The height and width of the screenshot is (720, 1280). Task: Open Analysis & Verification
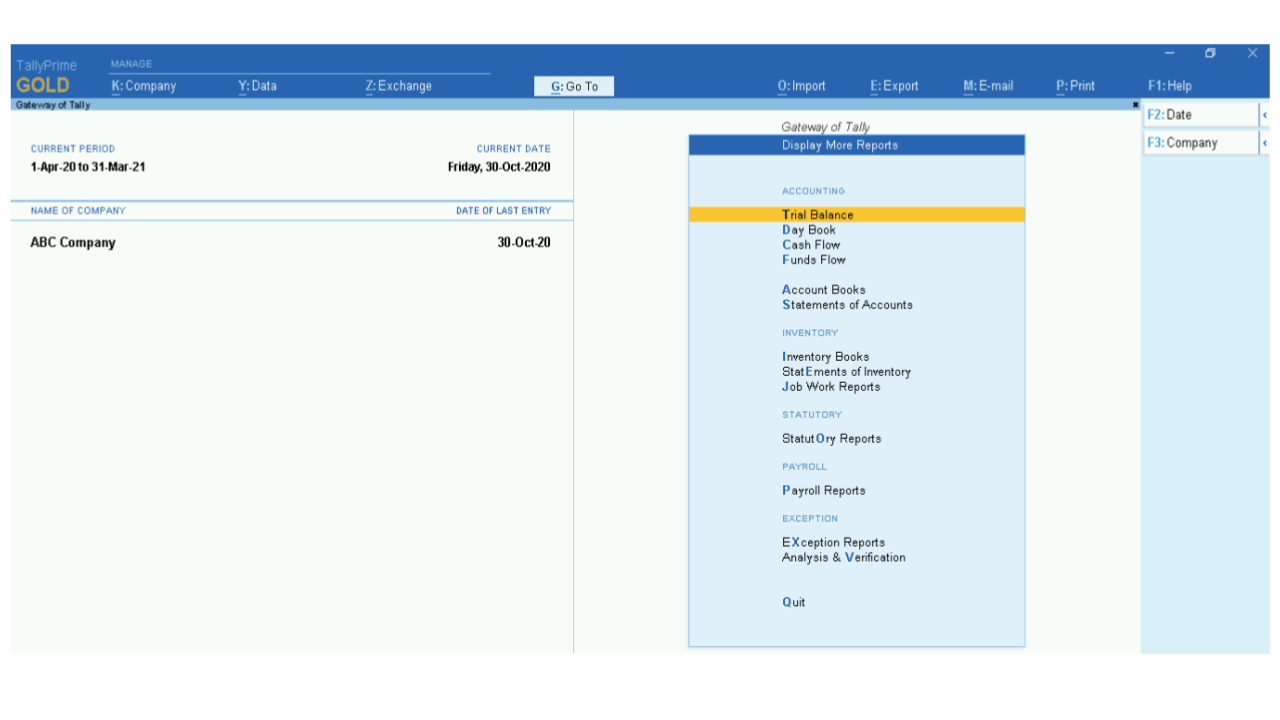click(x=844, y=558)
